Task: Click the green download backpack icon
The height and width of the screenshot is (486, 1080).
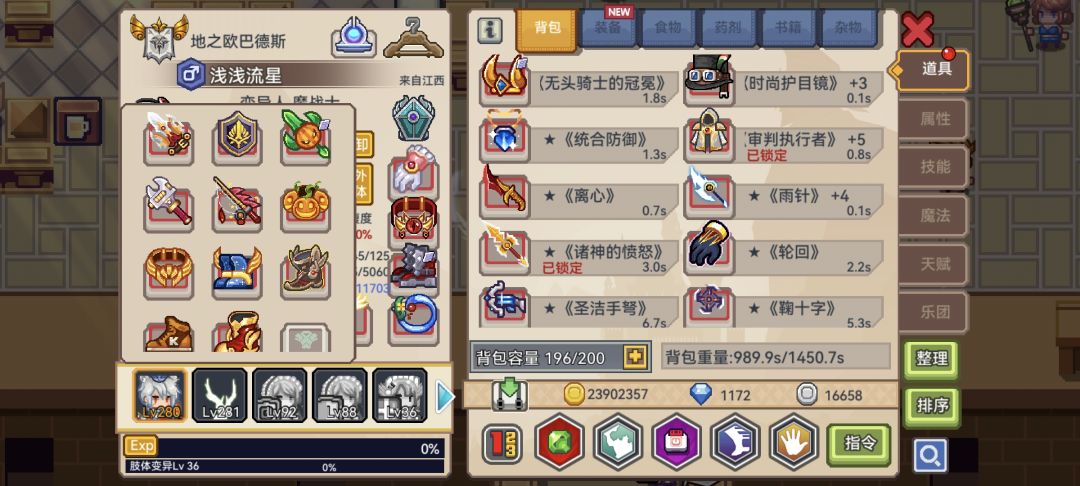Action: (x=509, y=396)
